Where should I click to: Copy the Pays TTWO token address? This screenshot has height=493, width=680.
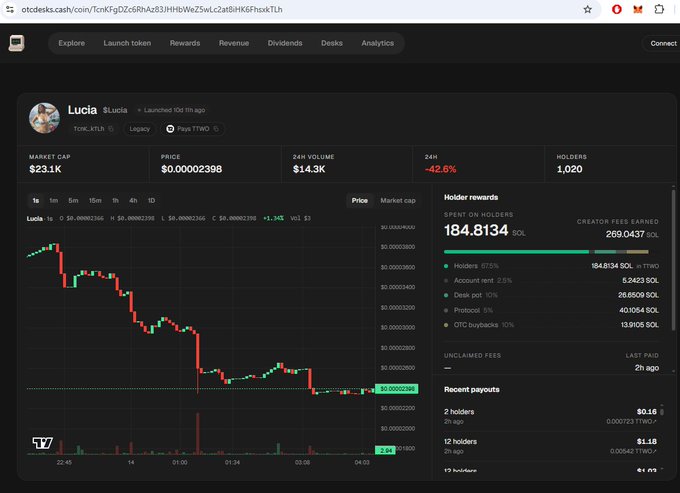click(x=216, y=129)
